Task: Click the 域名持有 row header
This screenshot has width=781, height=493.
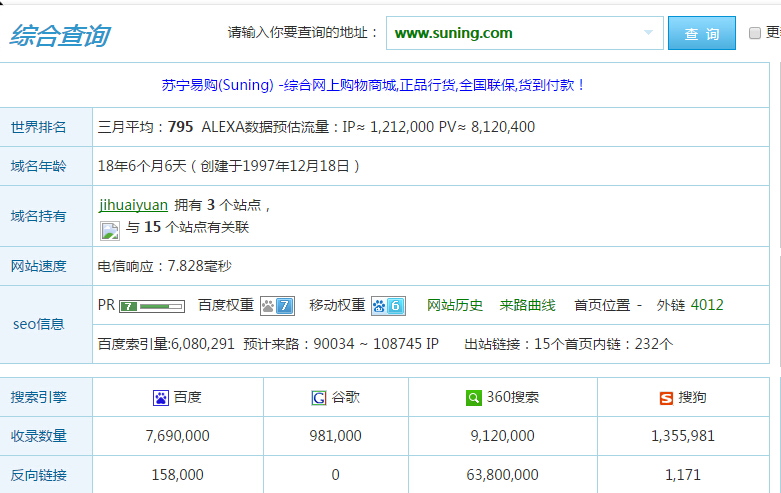Action: (x=46, y=216)
